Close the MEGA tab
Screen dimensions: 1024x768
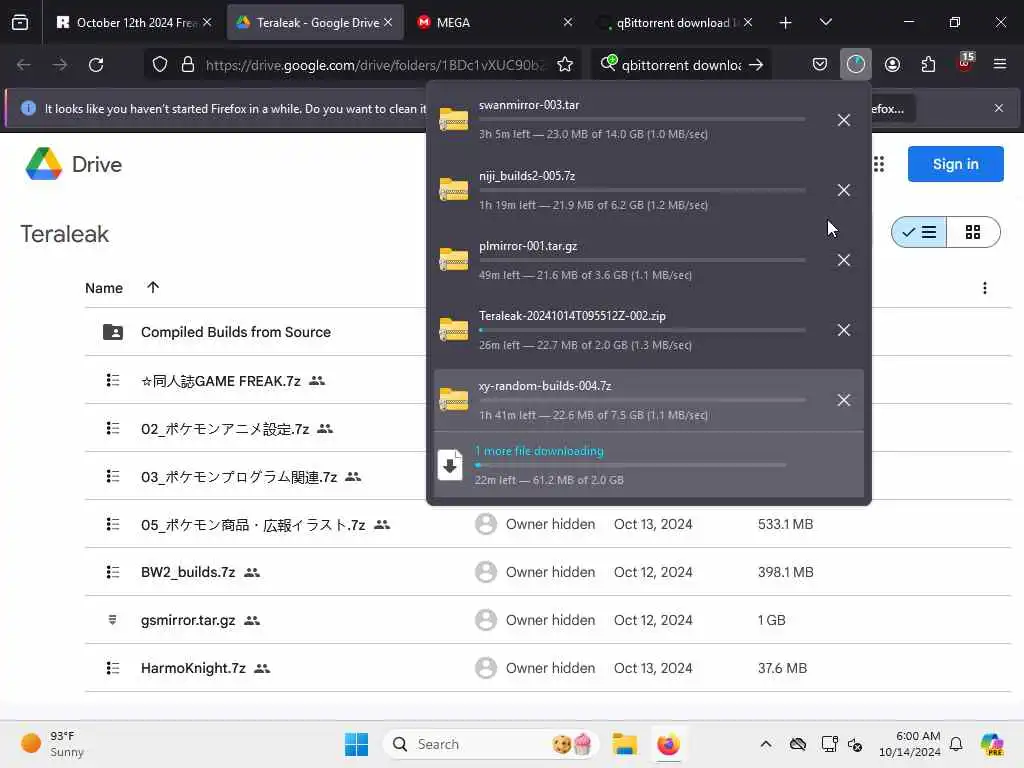tap(568, 22)
